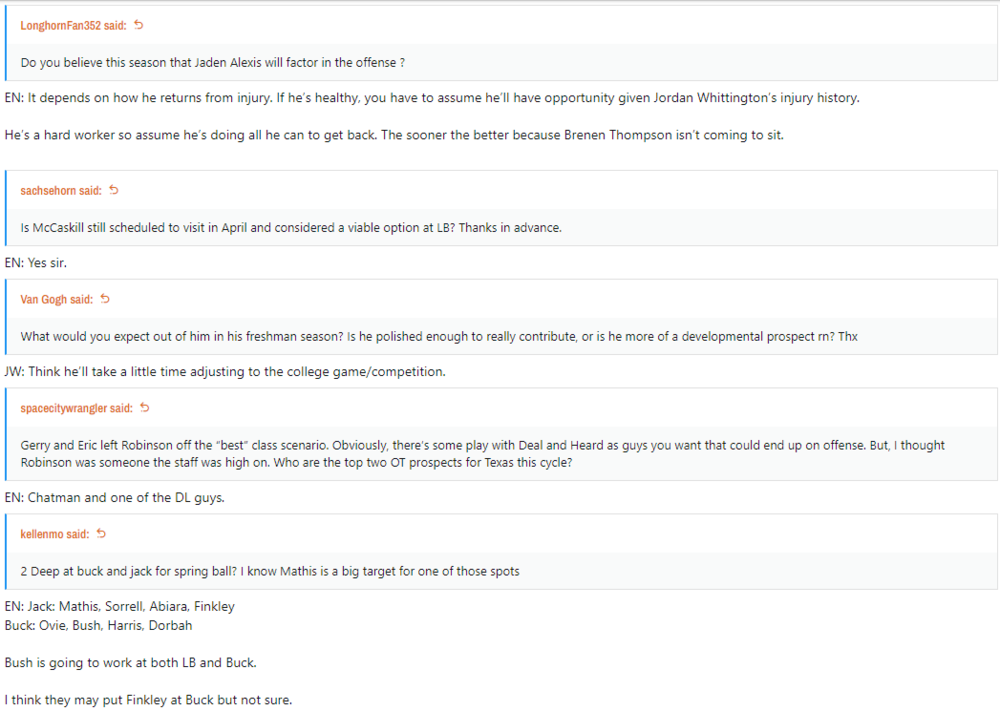Viewport: 1000px width, 711px height.
Task: Click the "EN: Chatman and one of the DL guys" reply
Action: (114, 497)
